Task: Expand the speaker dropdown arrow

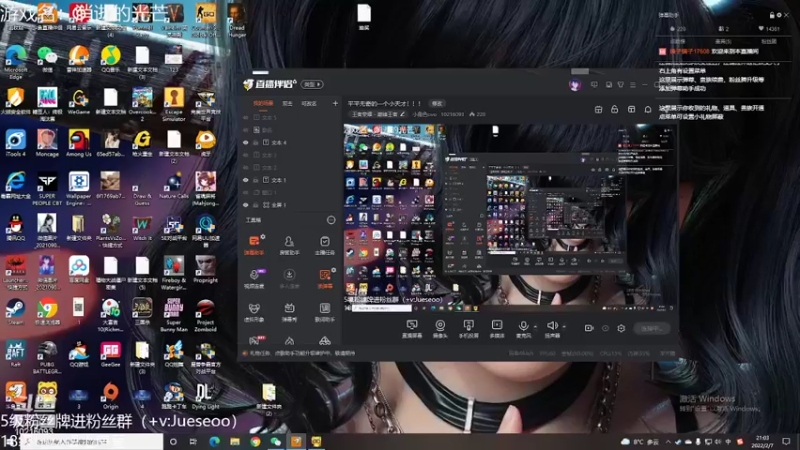Action: tap(564, 326)
